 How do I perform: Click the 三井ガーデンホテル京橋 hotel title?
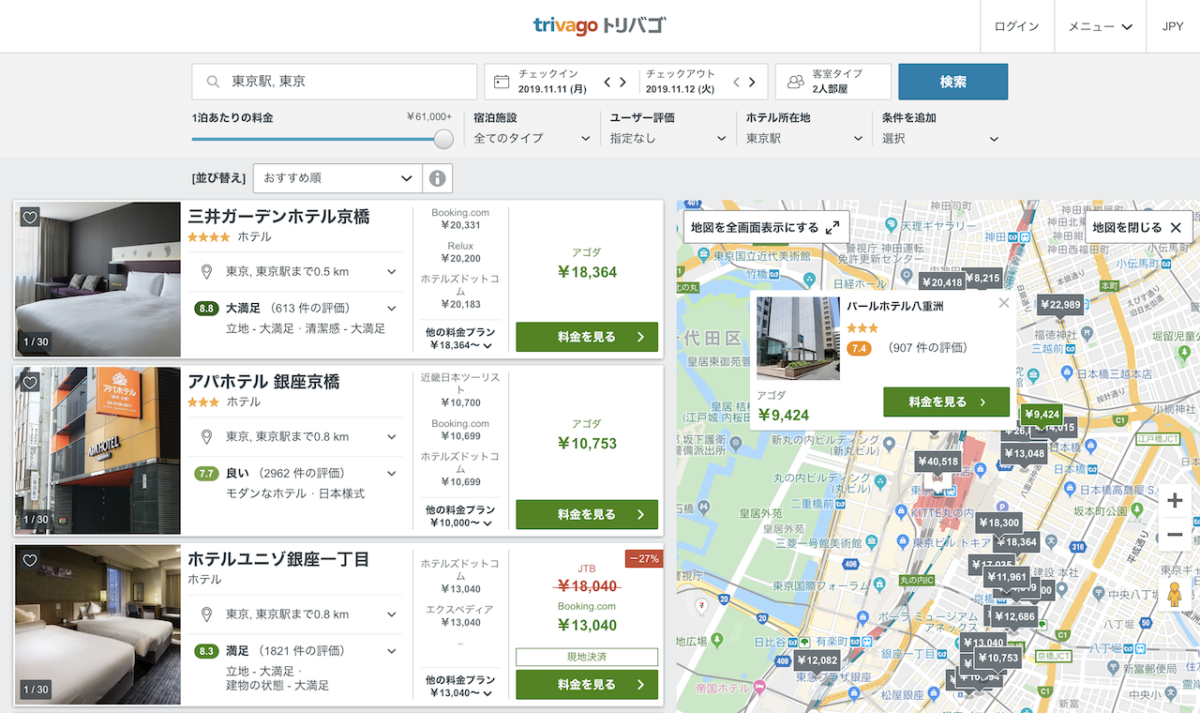point(279,216)
